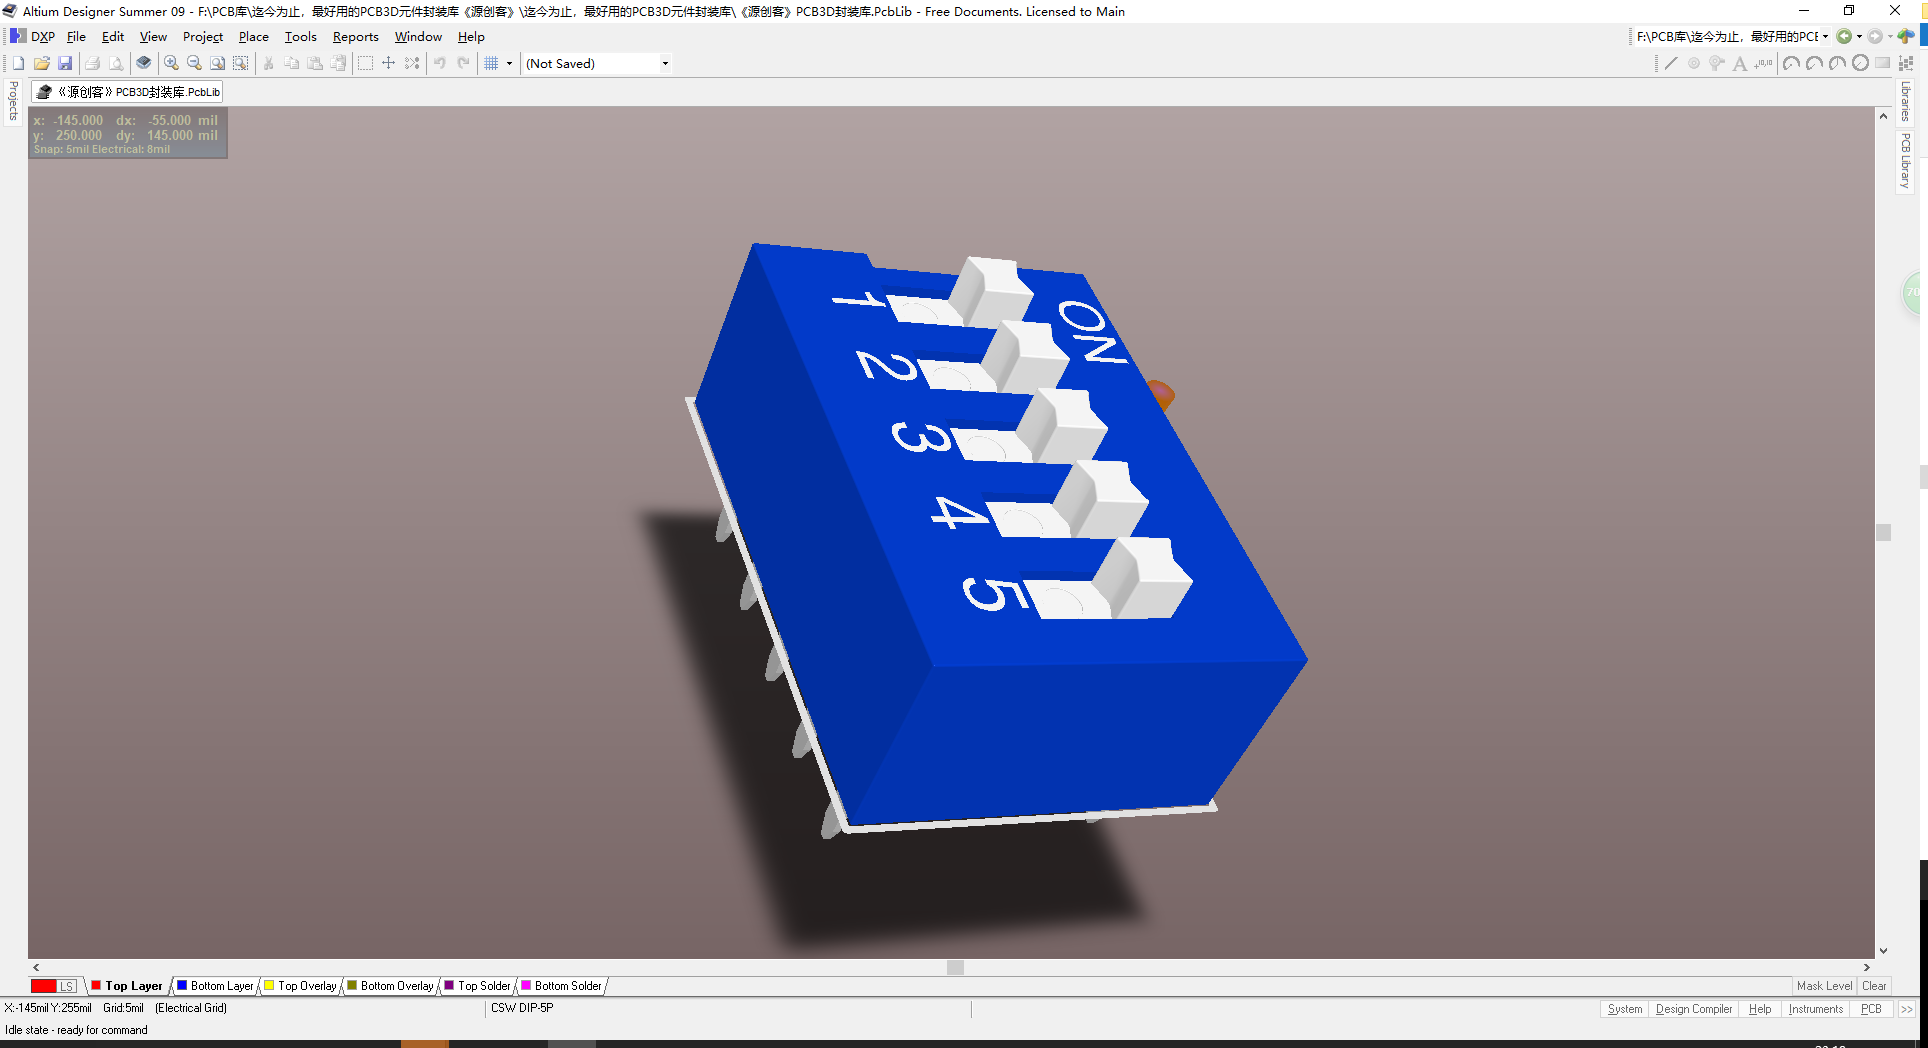
Task: Open the Place menu
Action: click(x=253, y=37)
